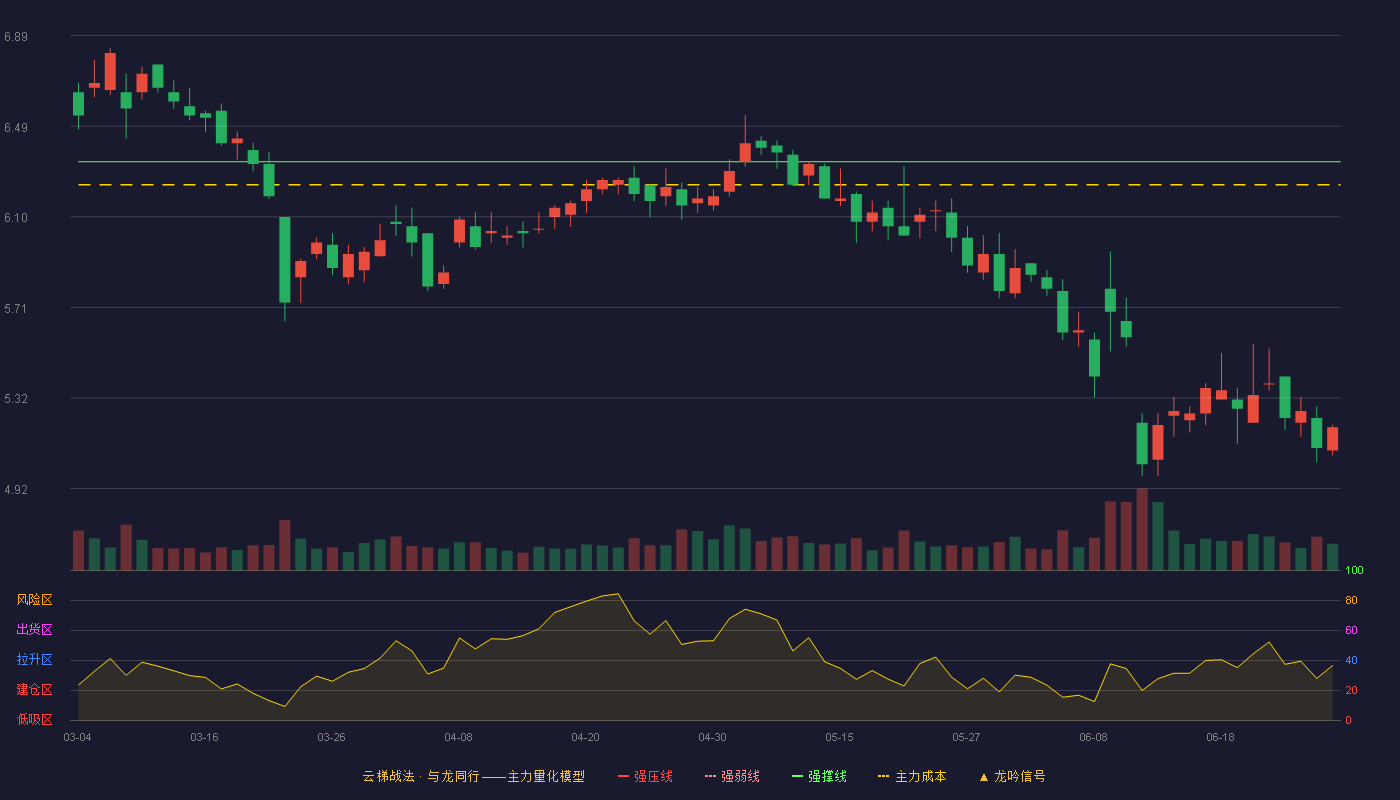Select the magenta 60 indicator scale value
Viewport: 1400px width, 800px height.
point(1351,630)
